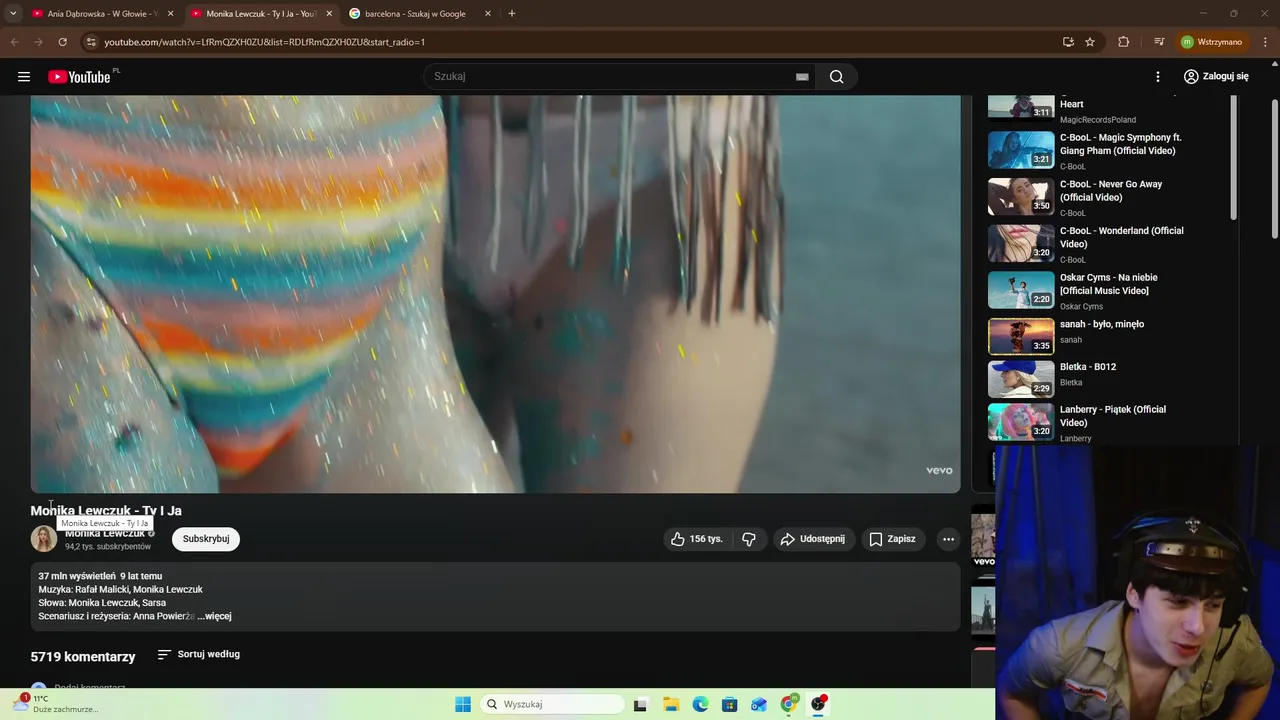Screen dimensions: 1280x720
Task: Open YouTube settings three-dot menu
Action: click(1158, 77)
